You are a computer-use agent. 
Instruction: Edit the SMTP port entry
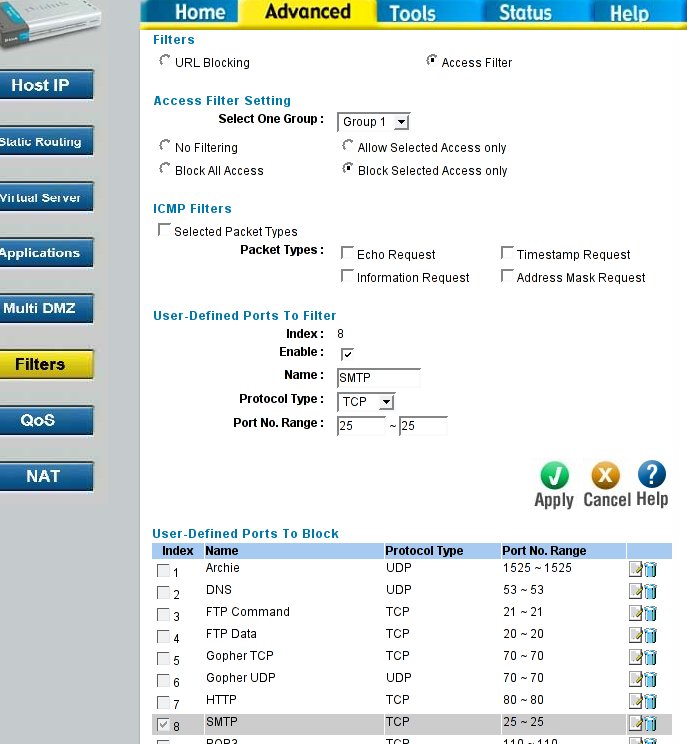[x=635, y=723]
